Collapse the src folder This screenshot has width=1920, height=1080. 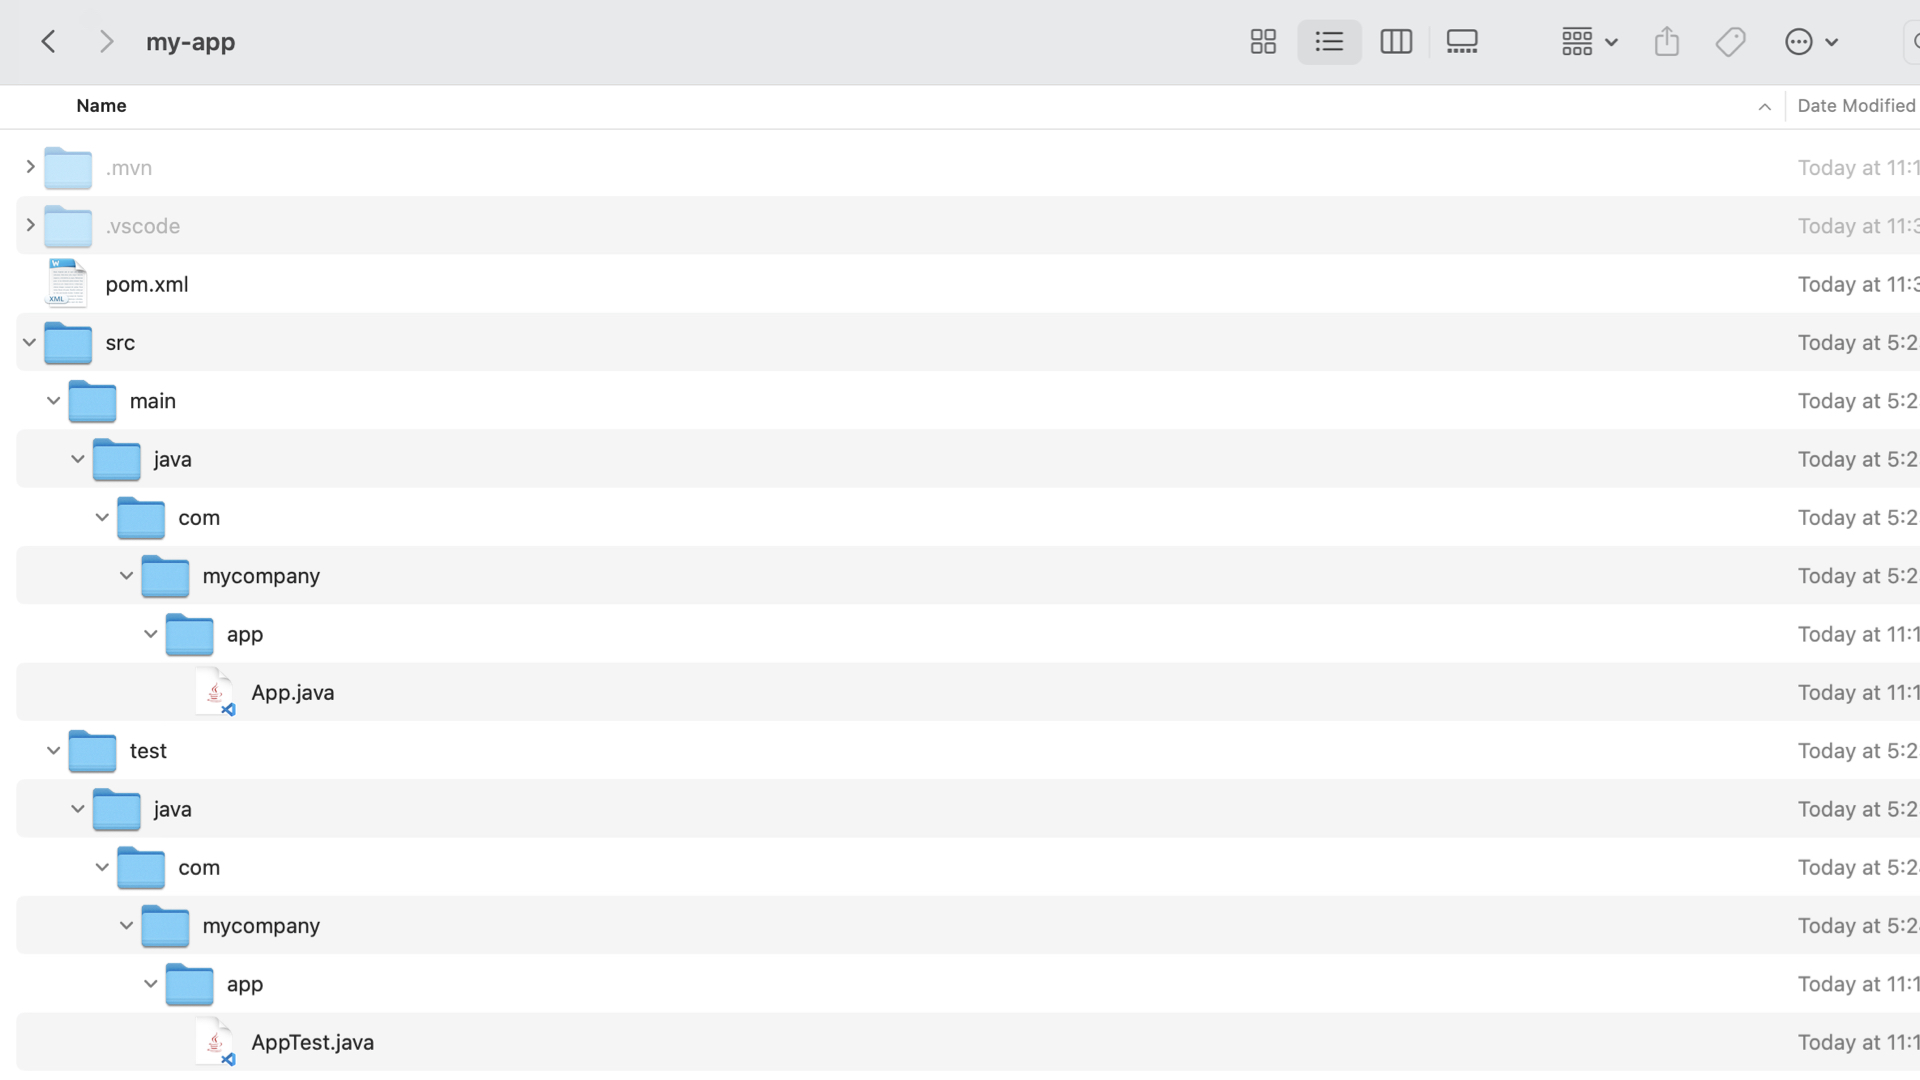[30, 343]
